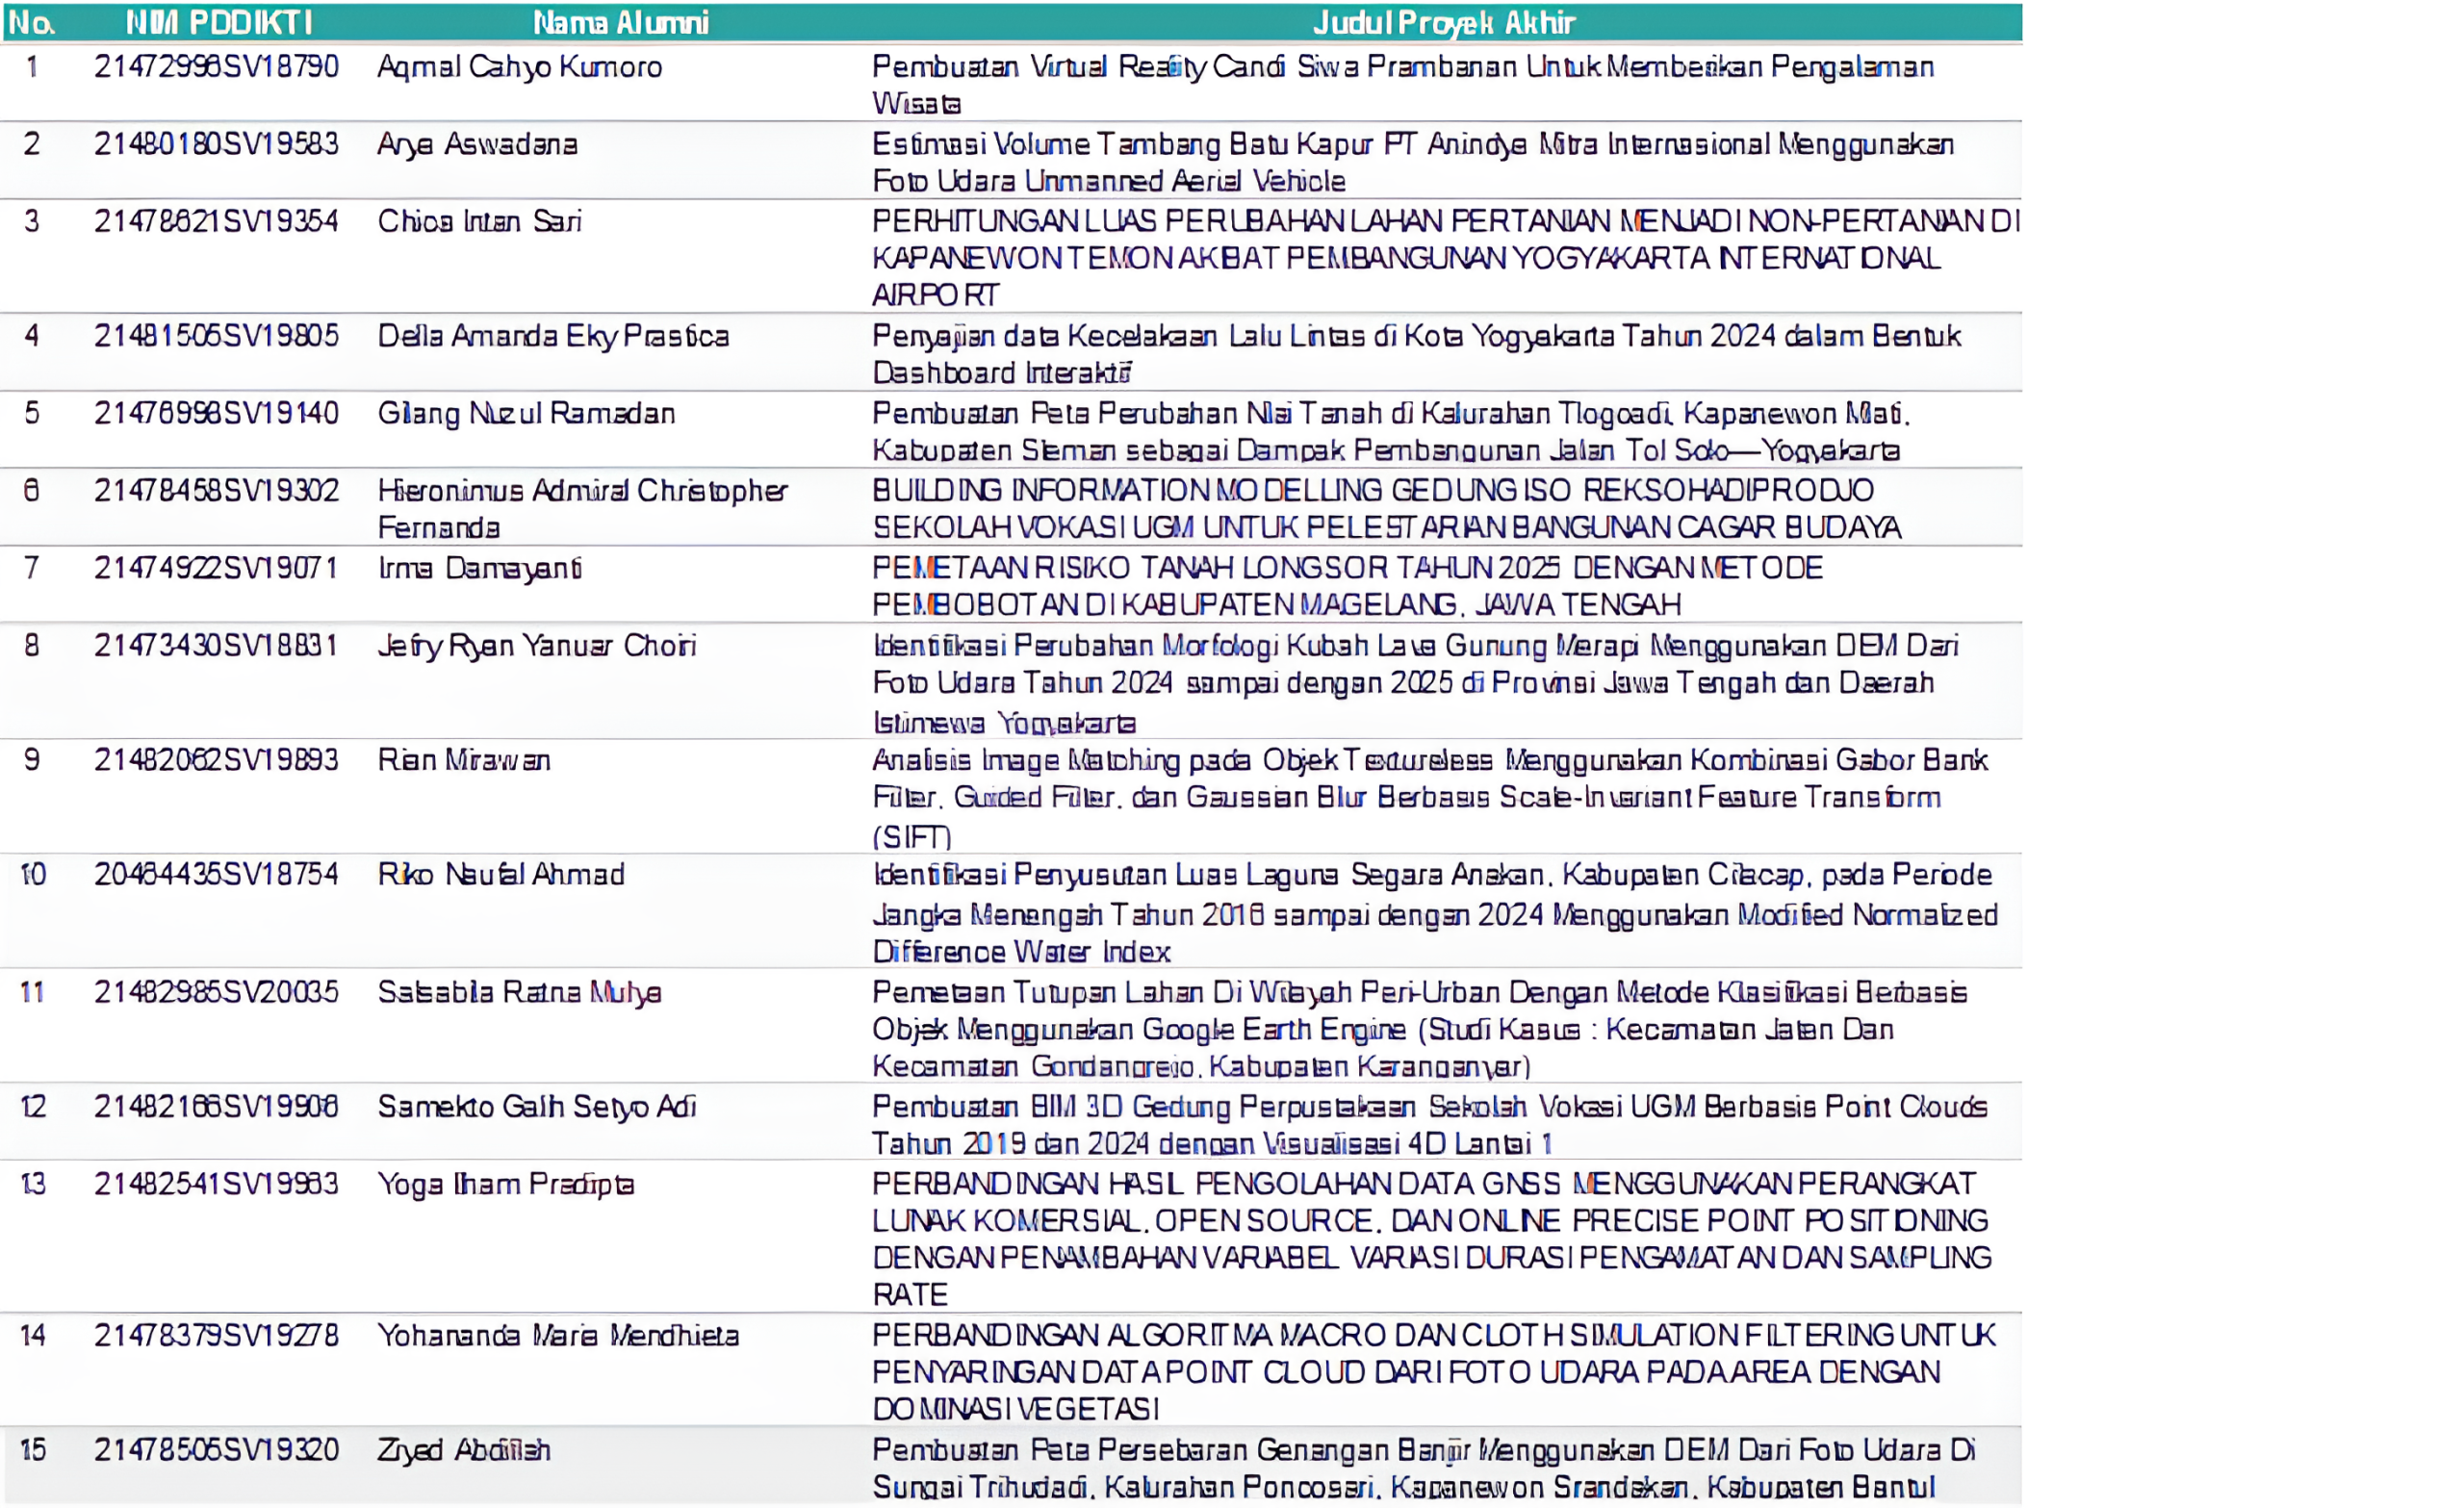Click the Virtual Reality Candi Siwa title
Image resolution: width=2464 pixels, height=1508 pixels.
pyautogui.click(x=1402, y=84)
